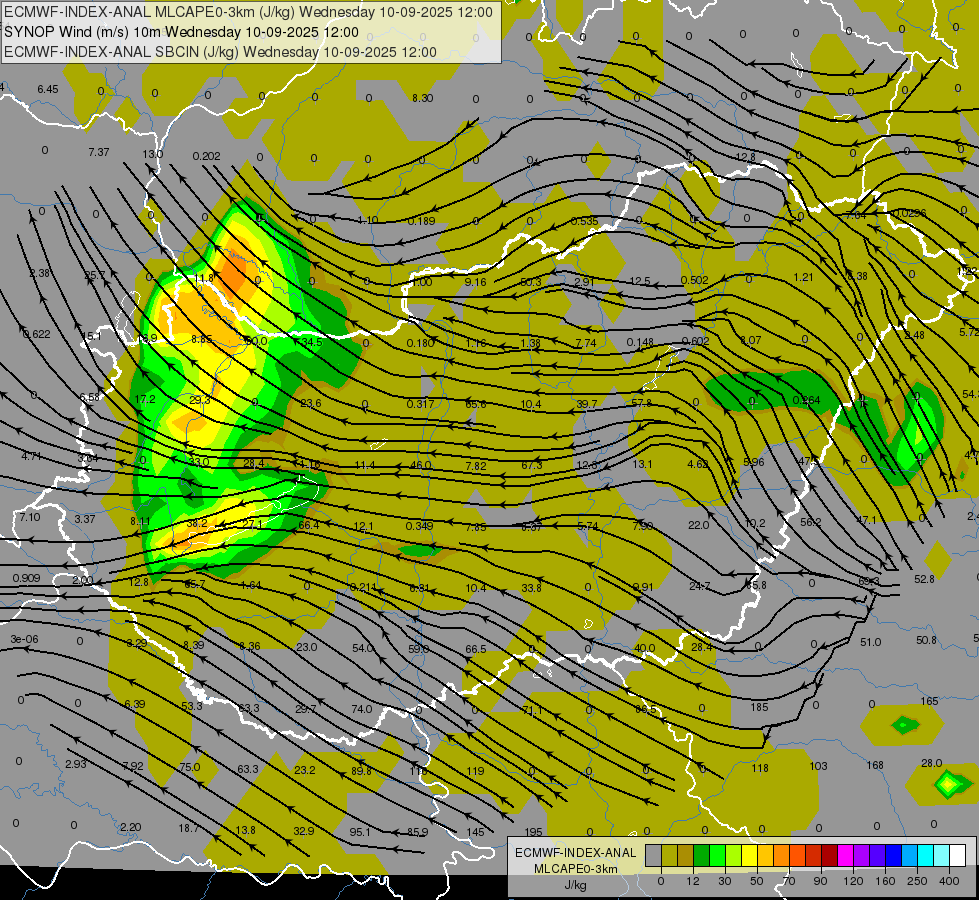Click the pure blue legend swatch
The image size is (979, 900).
pos(893,855)
